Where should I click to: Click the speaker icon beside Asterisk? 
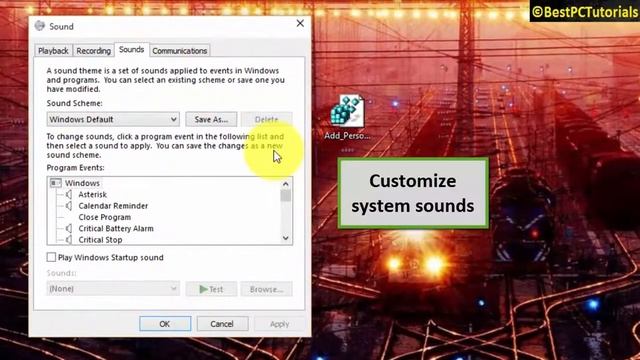click(x=69, y=194)
